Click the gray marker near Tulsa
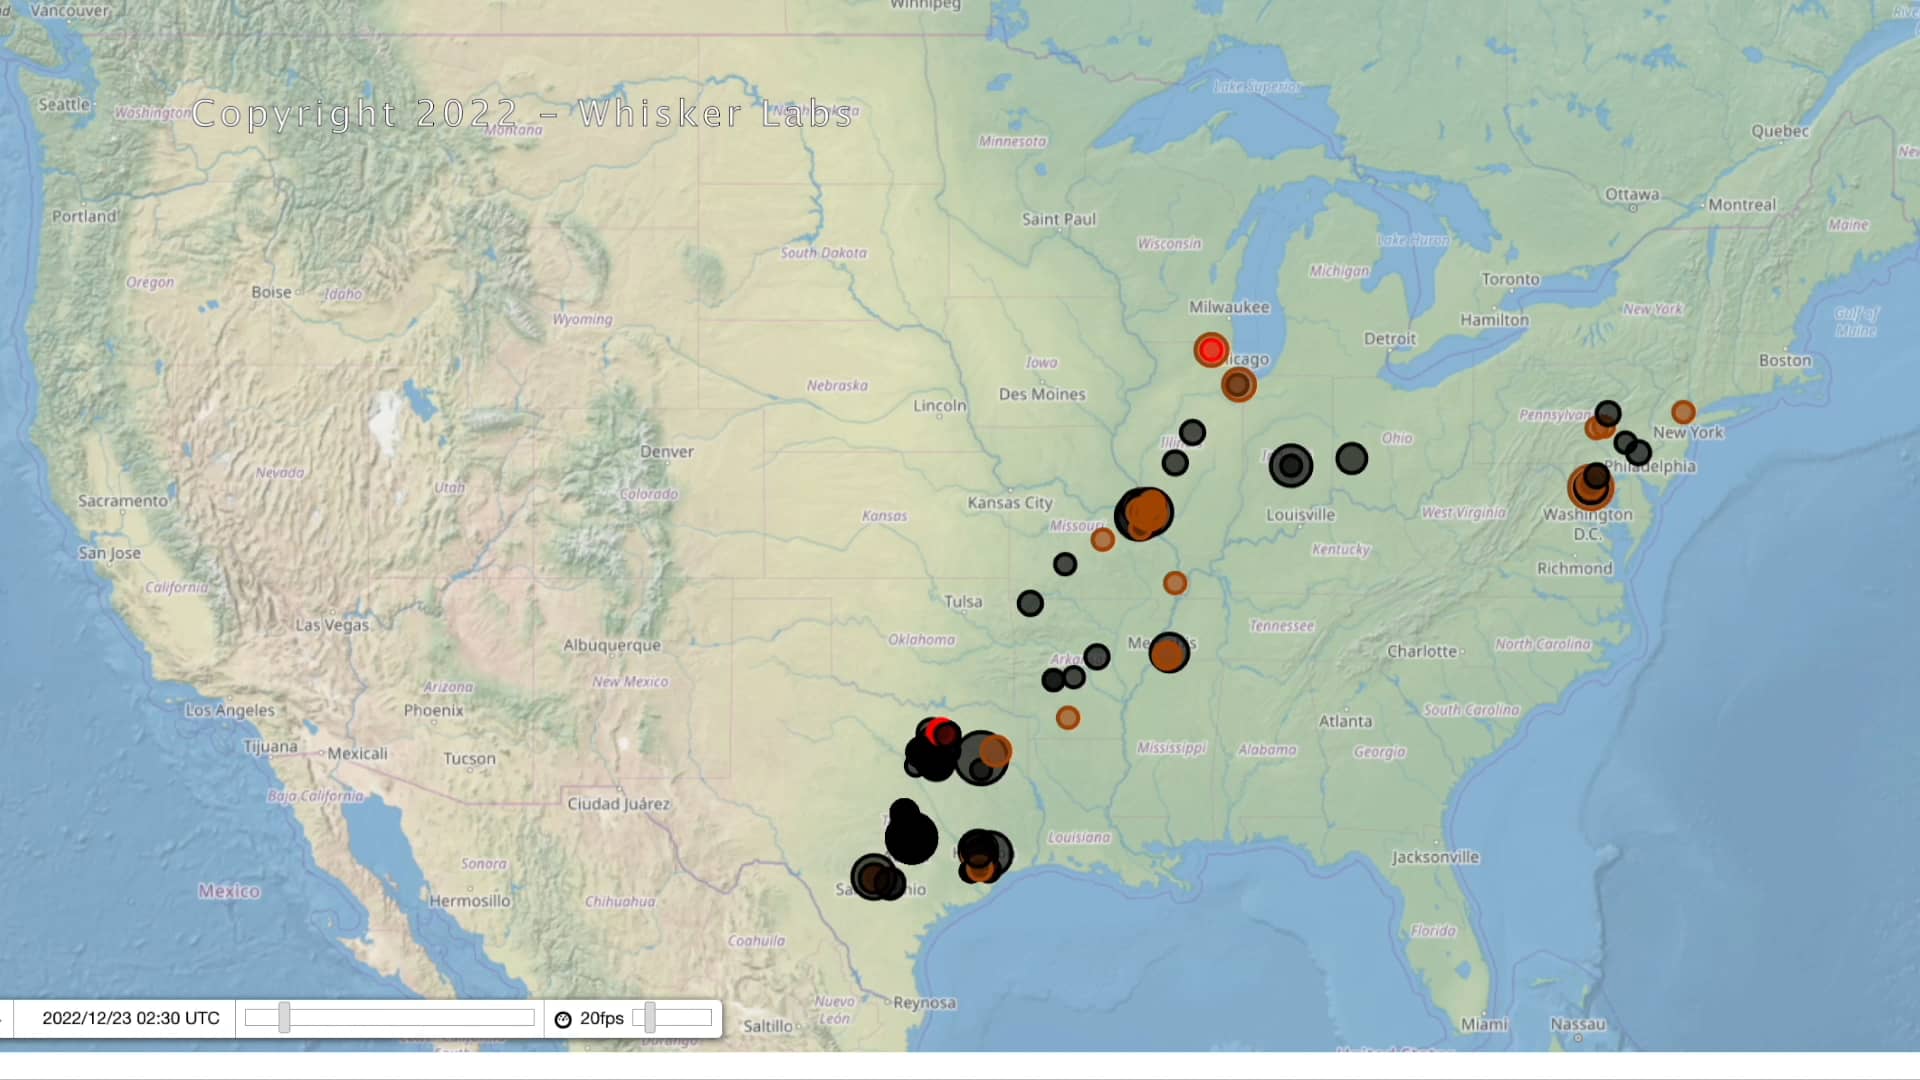 click(x=1031, y=605)
